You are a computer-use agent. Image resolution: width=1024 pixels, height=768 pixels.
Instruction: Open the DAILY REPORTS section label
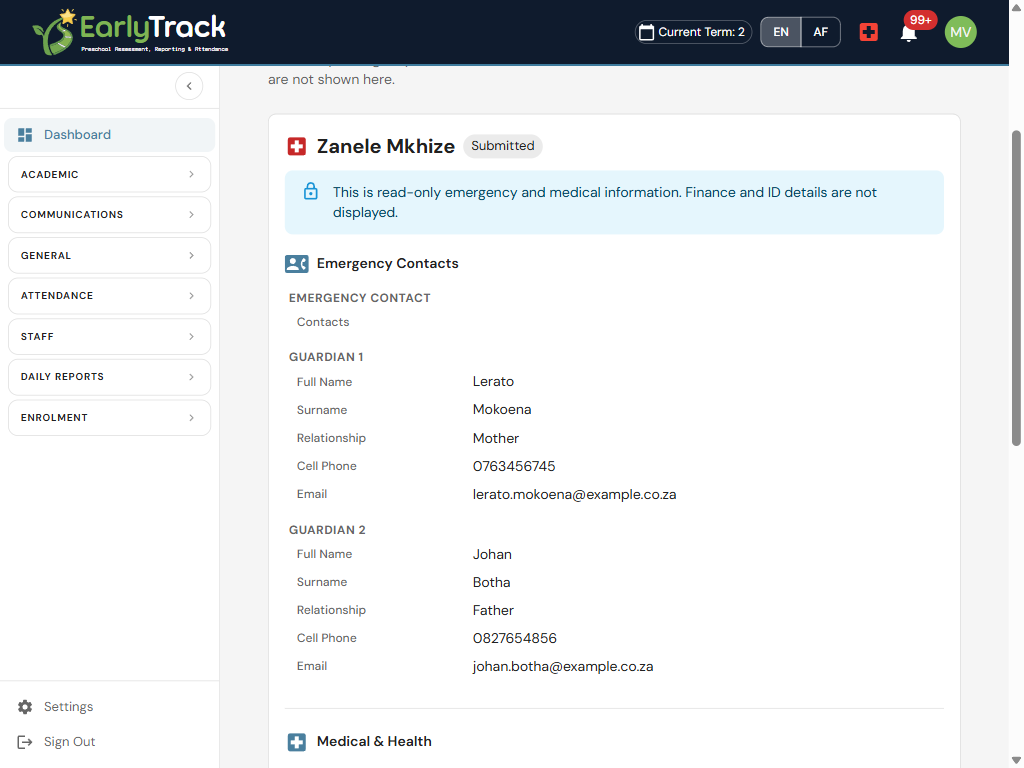coord(62,377)
